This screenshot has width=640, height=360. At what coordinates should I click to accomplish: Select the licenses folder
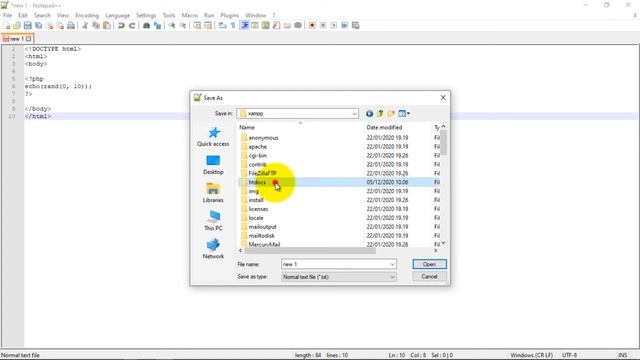(x=258, y=209)
